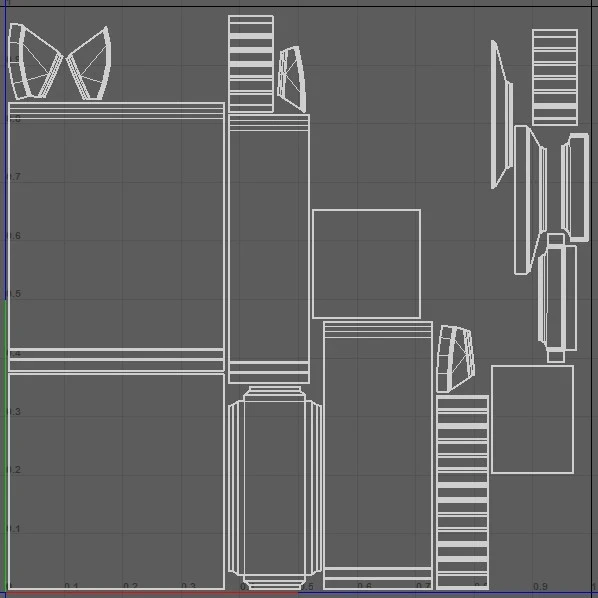Screen dimensions: 598x598
Task: Select the long striped UV shell at bottom right
Action: [462, 492]
